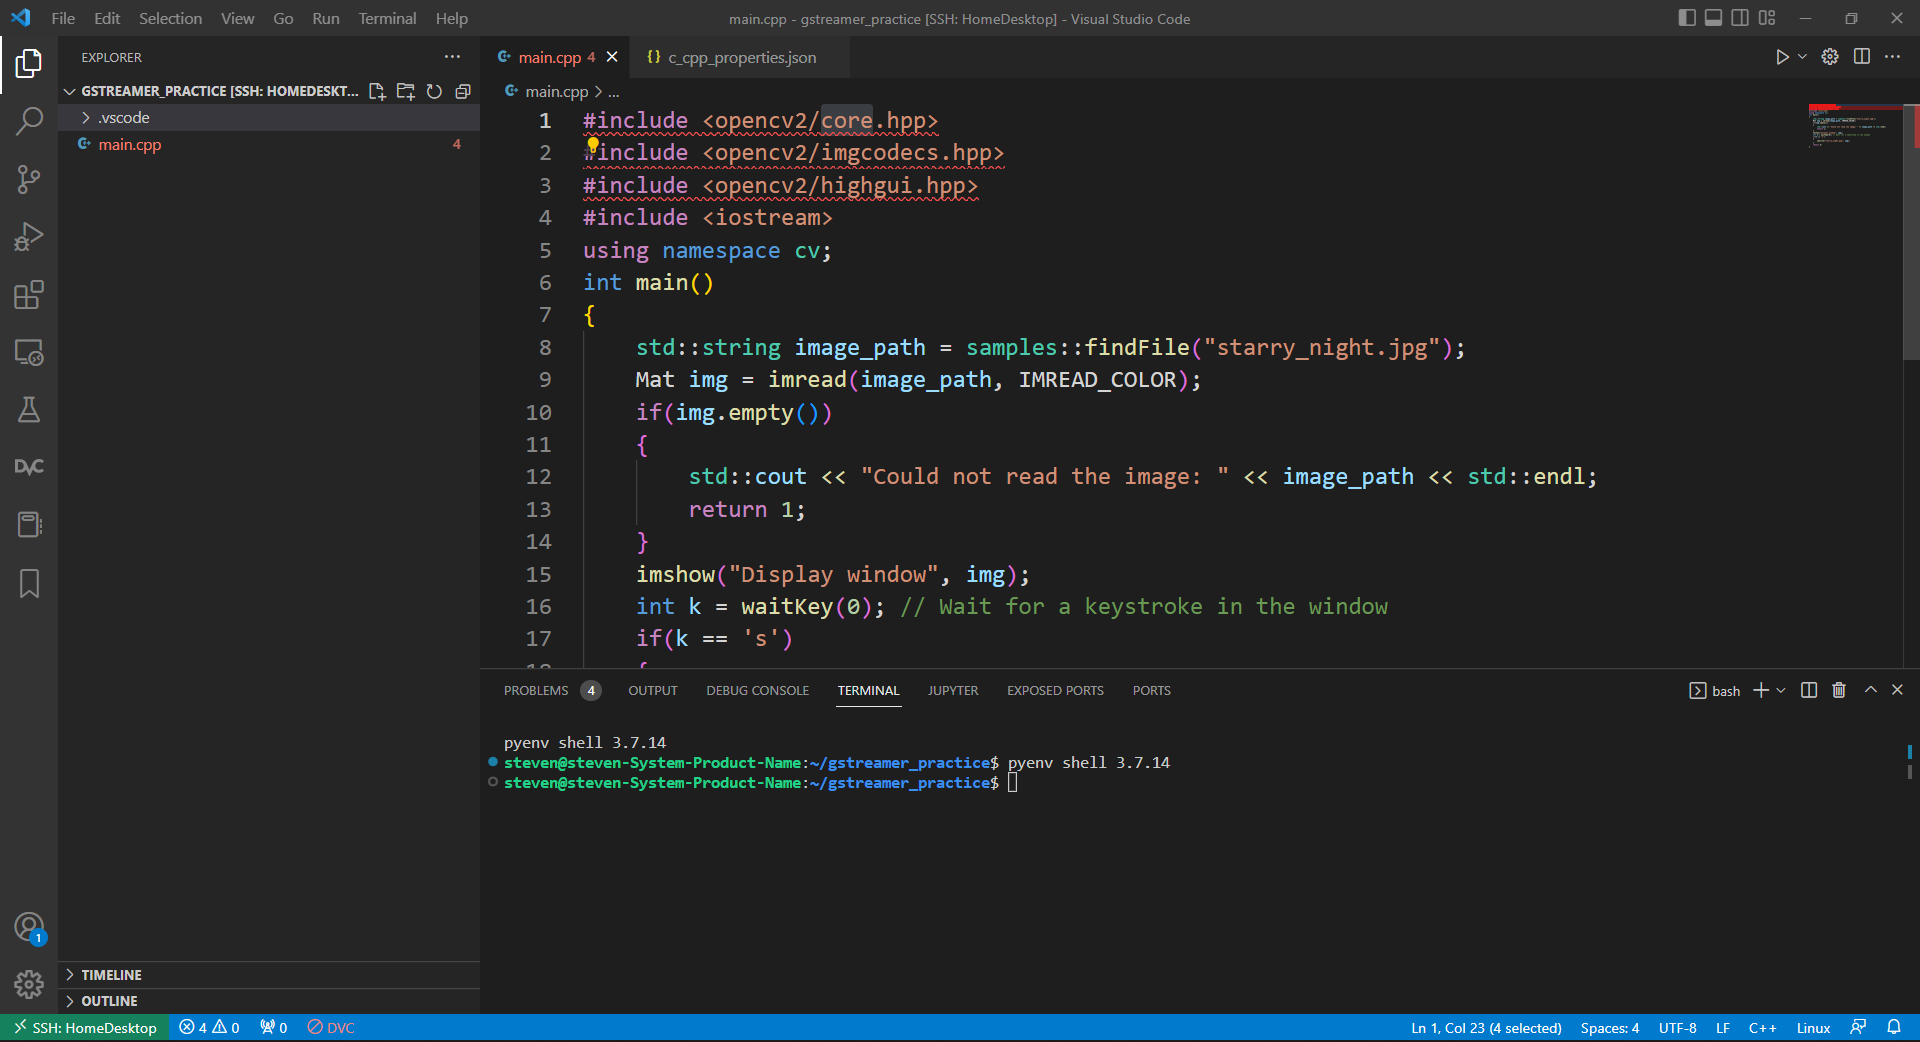Screen dimensions: 1920x1042
Task: Open the Help menu
Action: pos(451,18)
